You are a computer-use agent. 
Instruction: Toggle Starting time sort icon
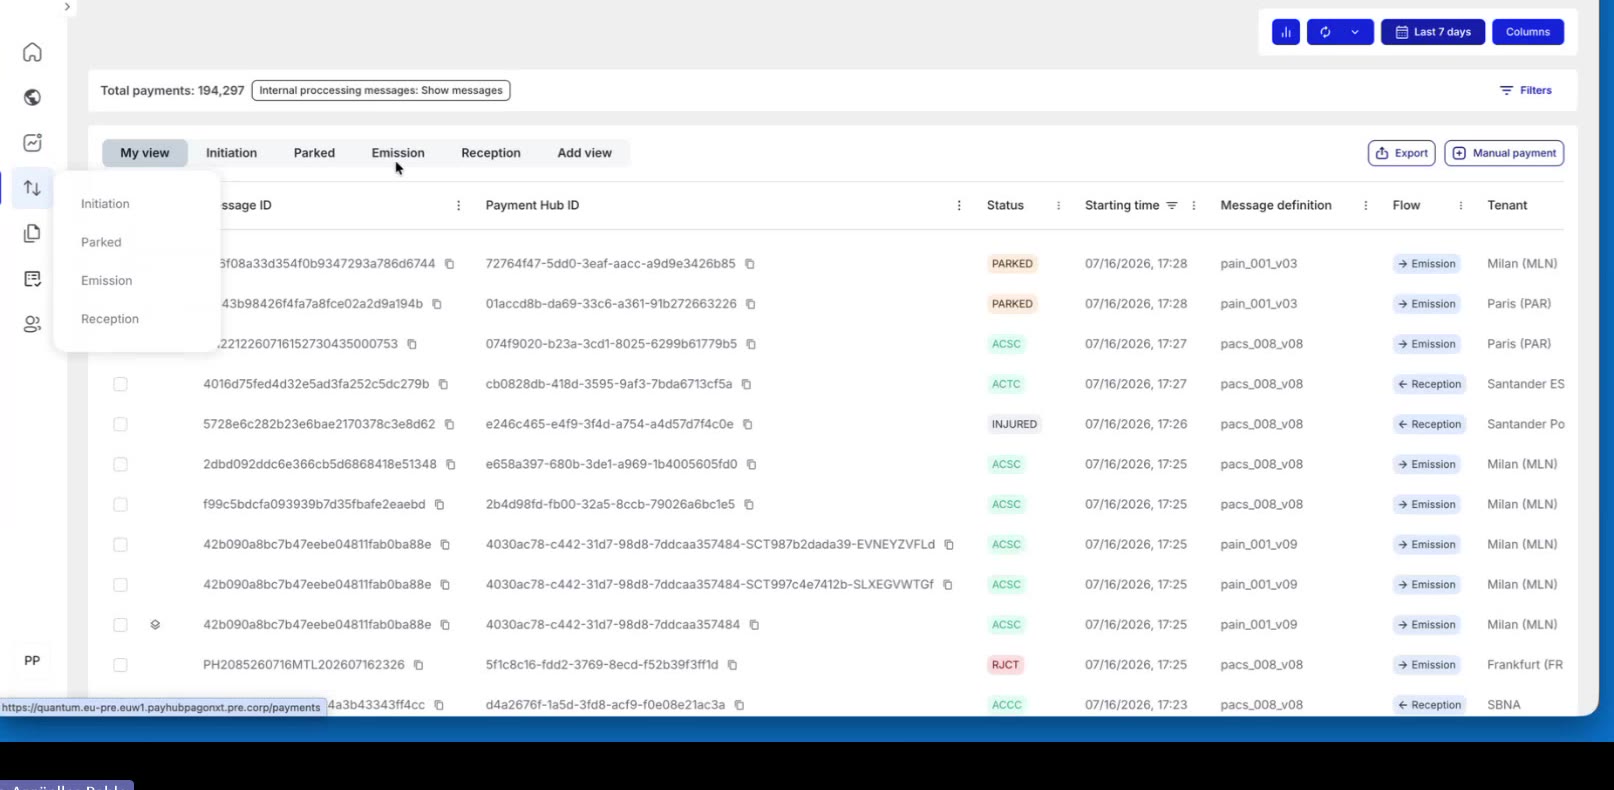coord(1172,206)
